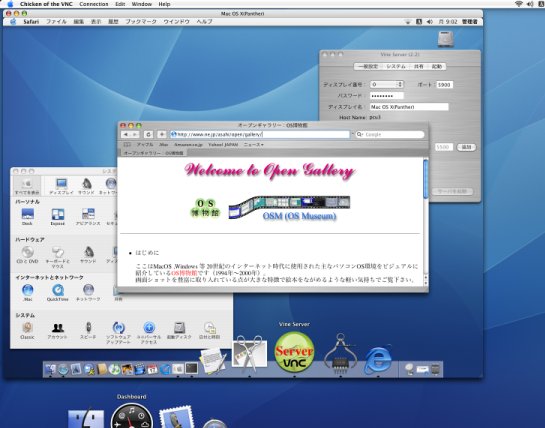Click the password field in Vine Server
The image size is (545, 428).
coord(387,96)
